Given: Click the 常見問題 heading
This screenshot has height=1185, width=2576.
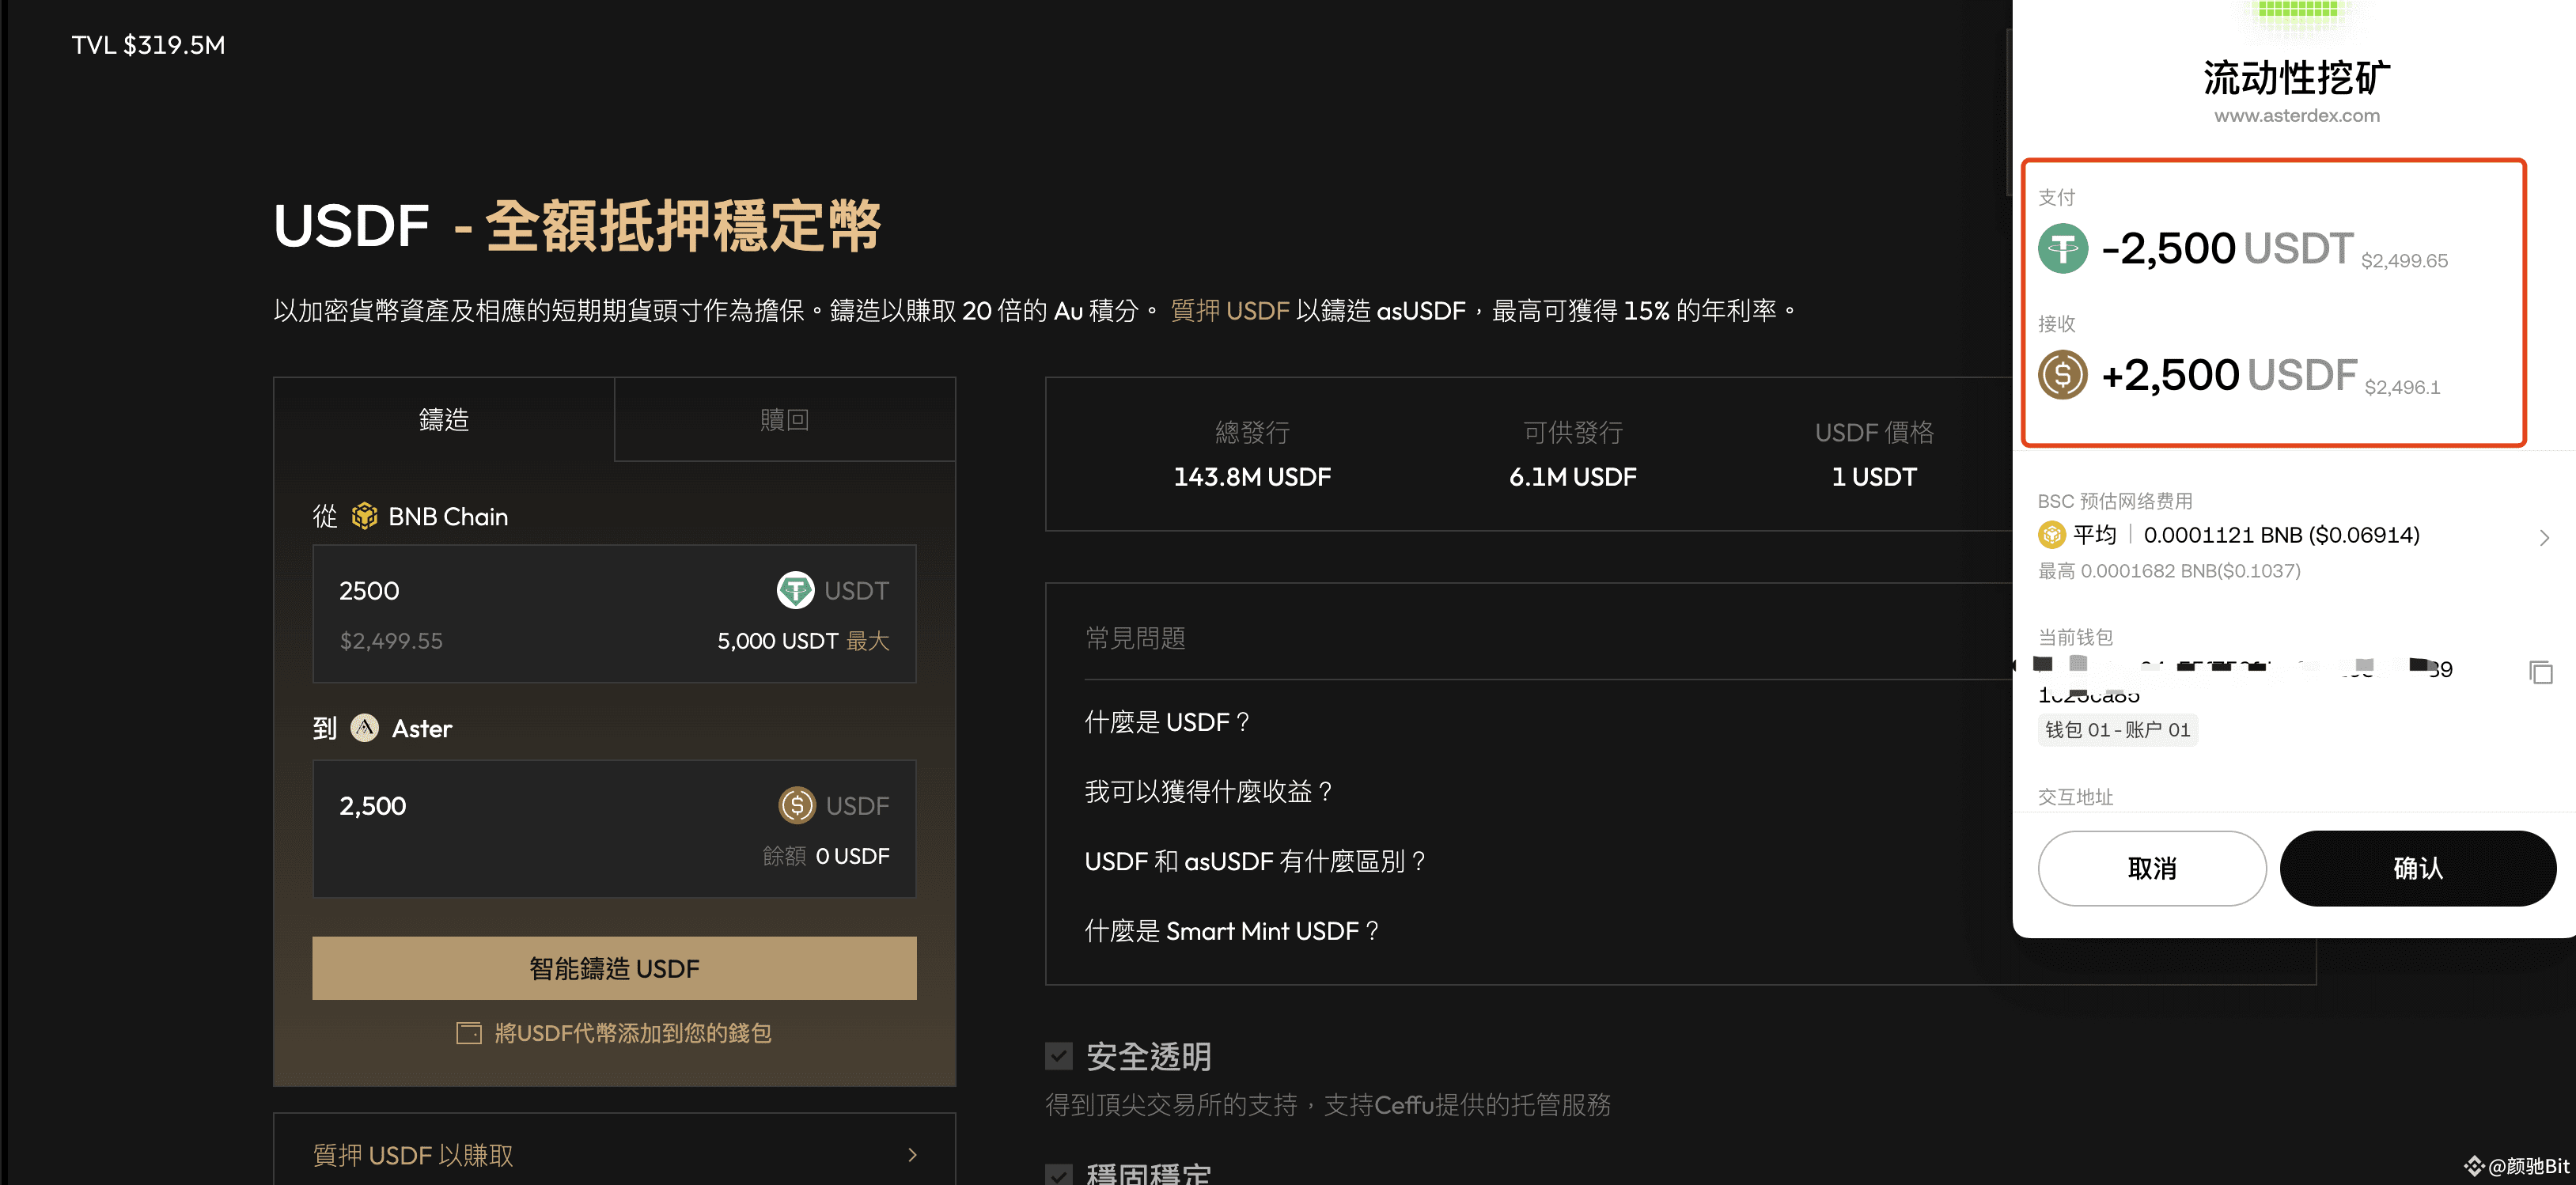Looking at the screenshot, I should [x=1135, y=638].
